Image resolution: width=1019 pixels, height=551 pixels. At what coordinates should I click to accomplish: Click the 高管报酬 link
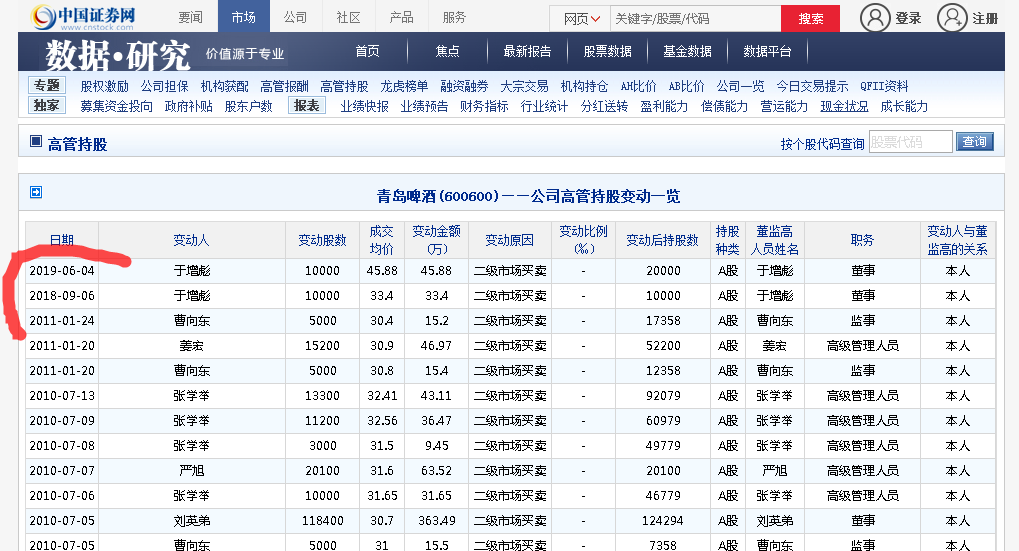pyautogui.click(x=284, y=86)
